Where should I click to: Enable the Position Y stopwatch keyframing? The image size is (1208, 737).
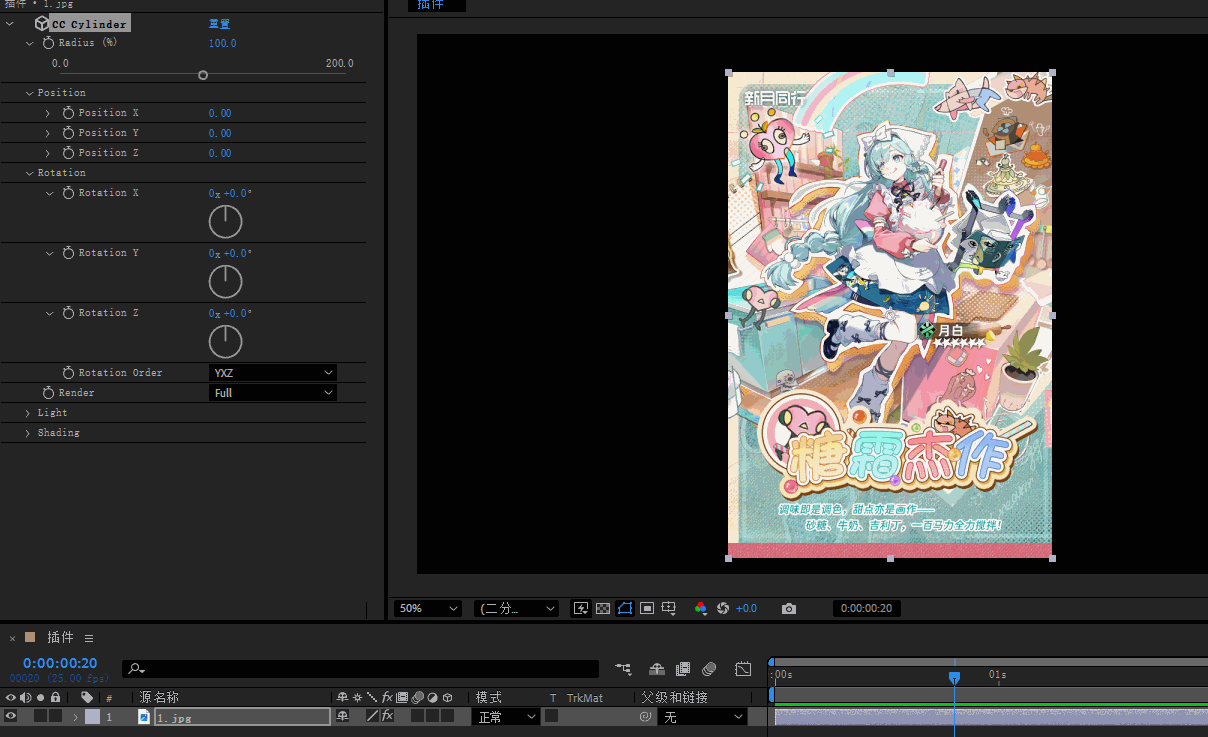(68, 133)
